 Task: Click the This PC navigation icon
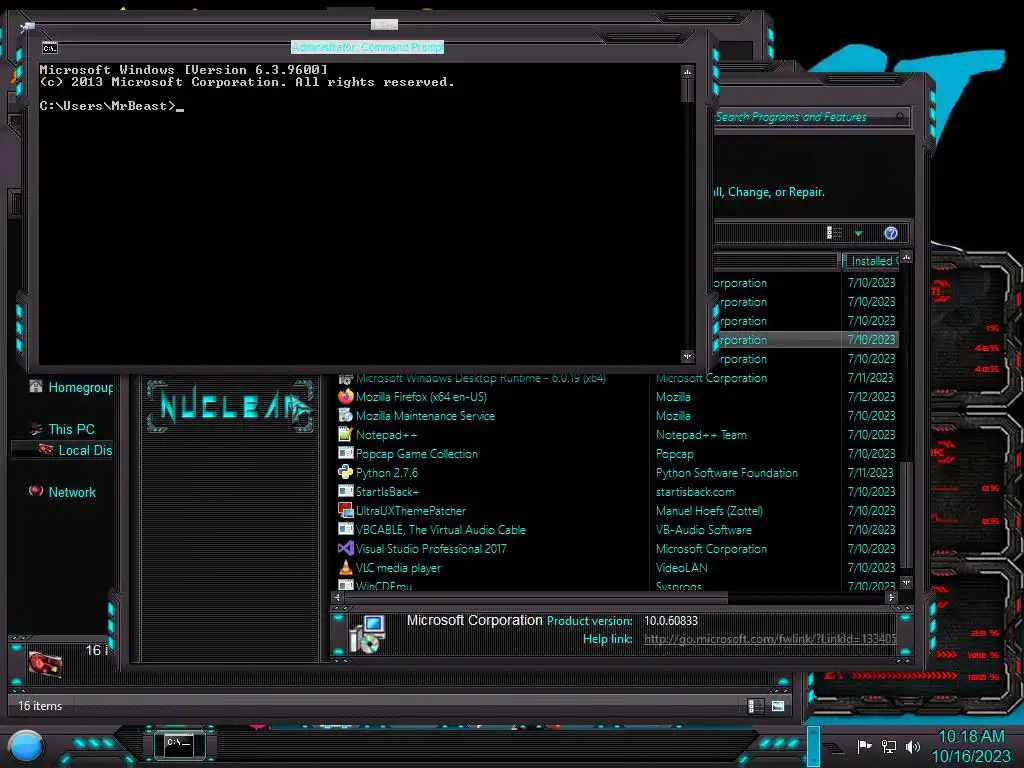tap(36, 428)
